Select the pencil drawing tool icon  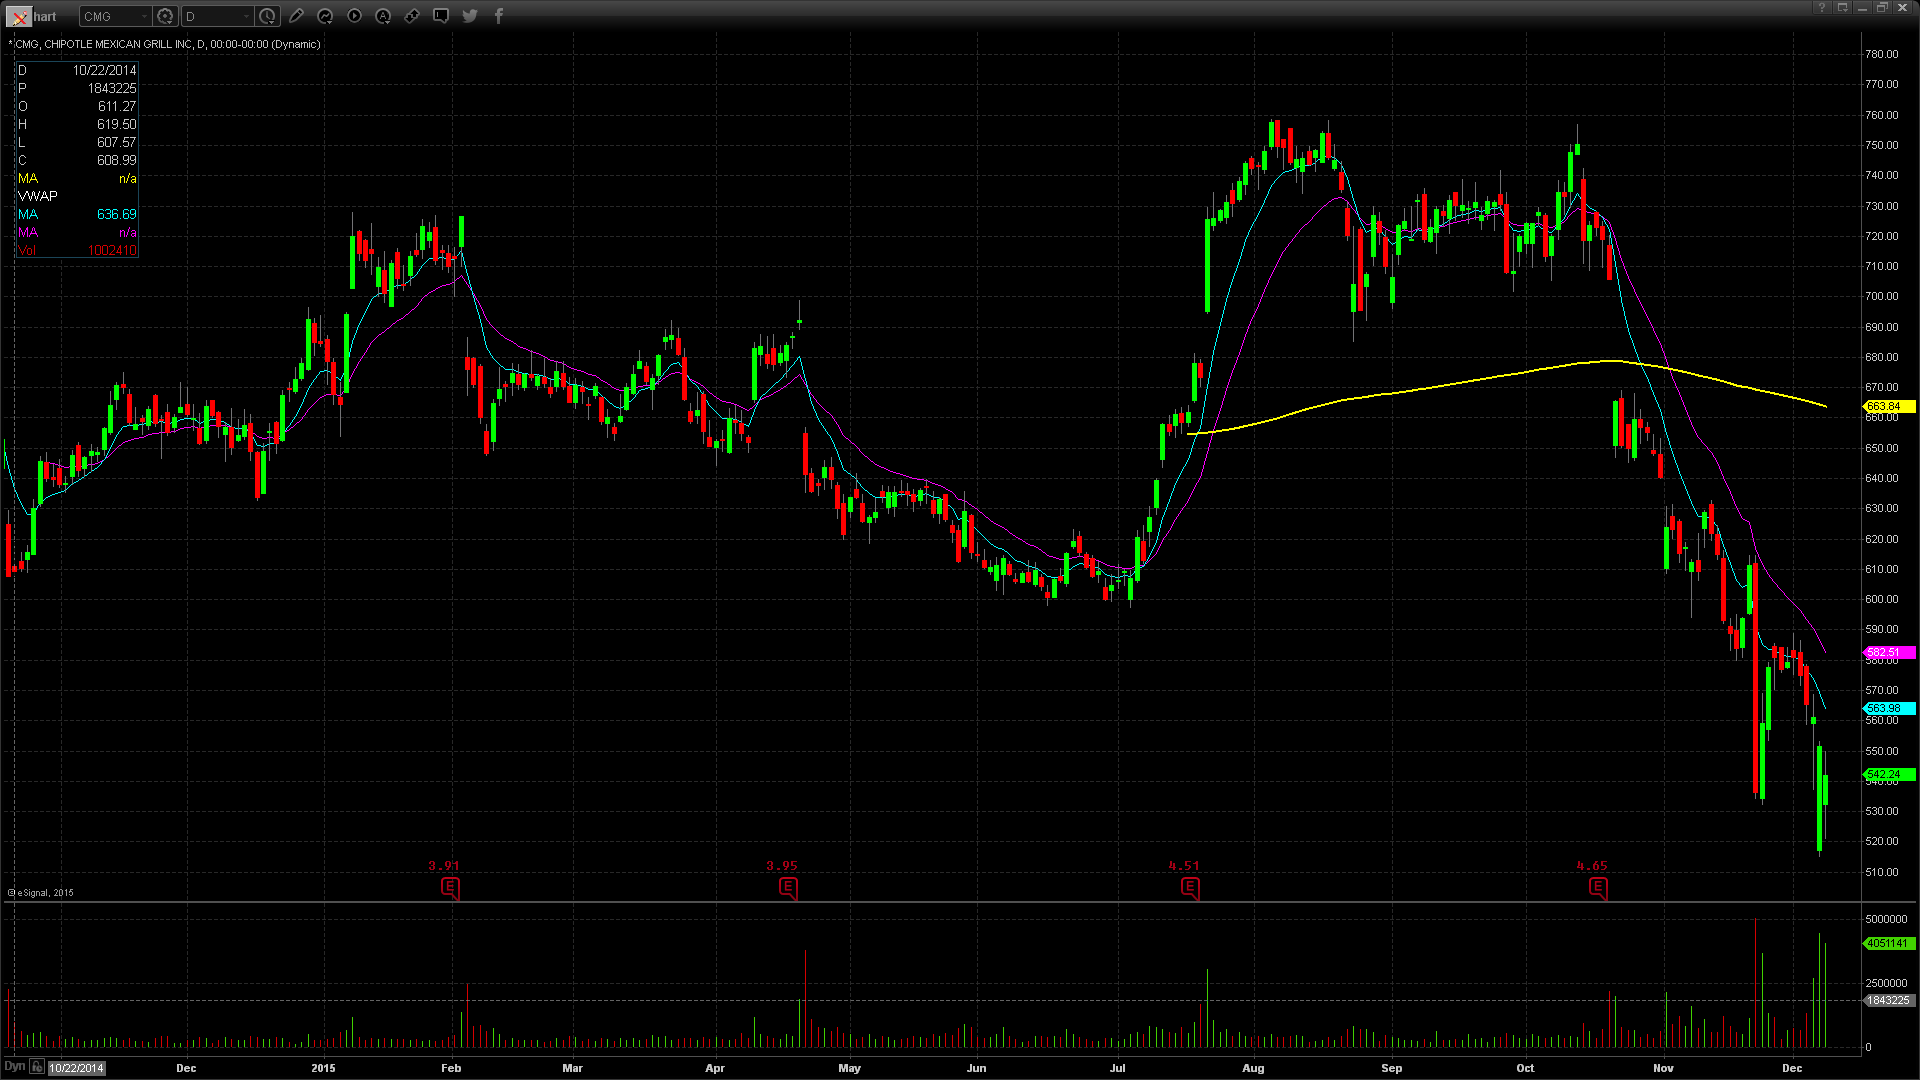click(296, 16)
